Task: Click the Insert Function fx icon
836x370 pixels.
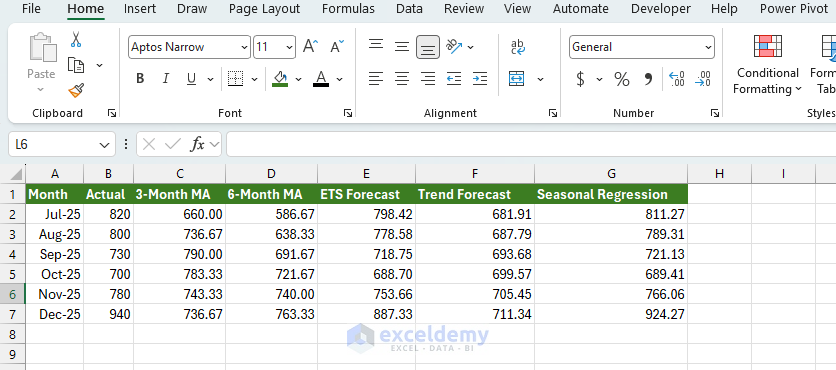Action: point(198,144)
